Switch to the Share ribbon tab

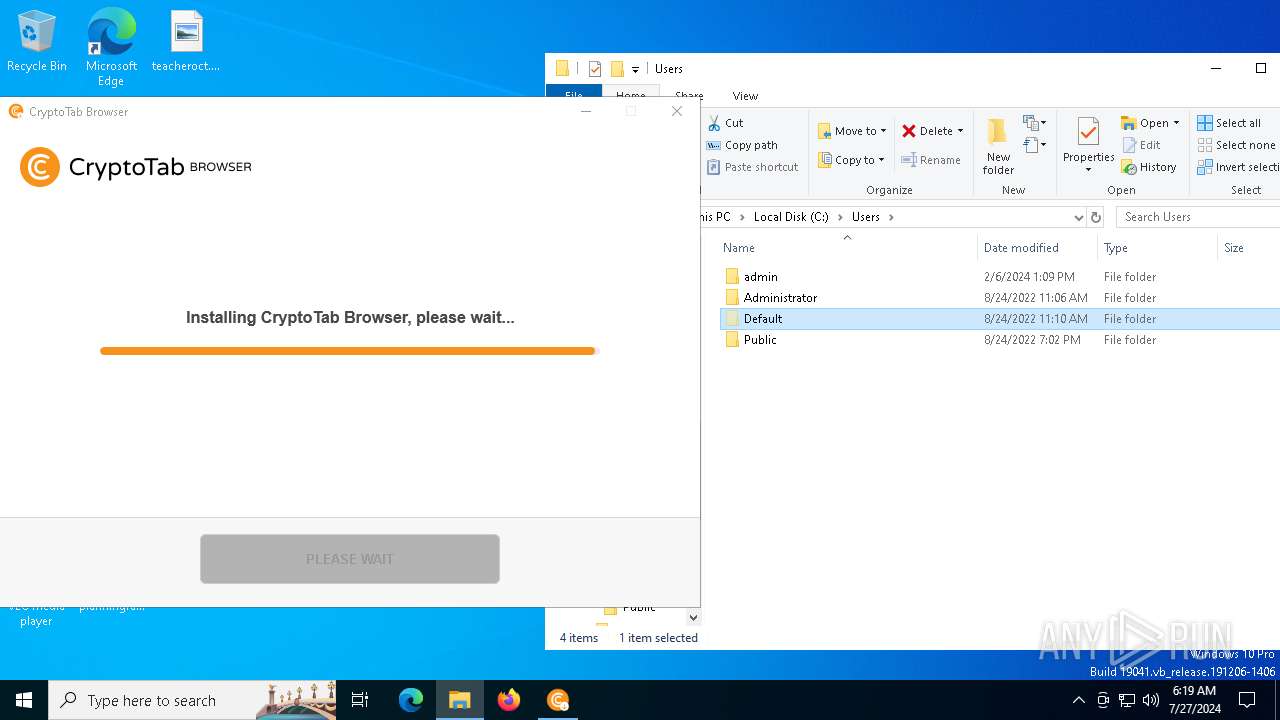689,96
